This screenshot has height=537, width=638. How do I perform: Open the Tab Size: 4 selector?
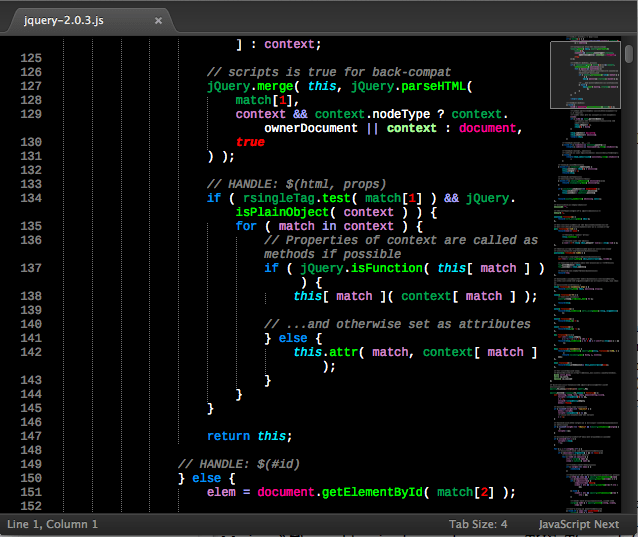pos(478,524)
